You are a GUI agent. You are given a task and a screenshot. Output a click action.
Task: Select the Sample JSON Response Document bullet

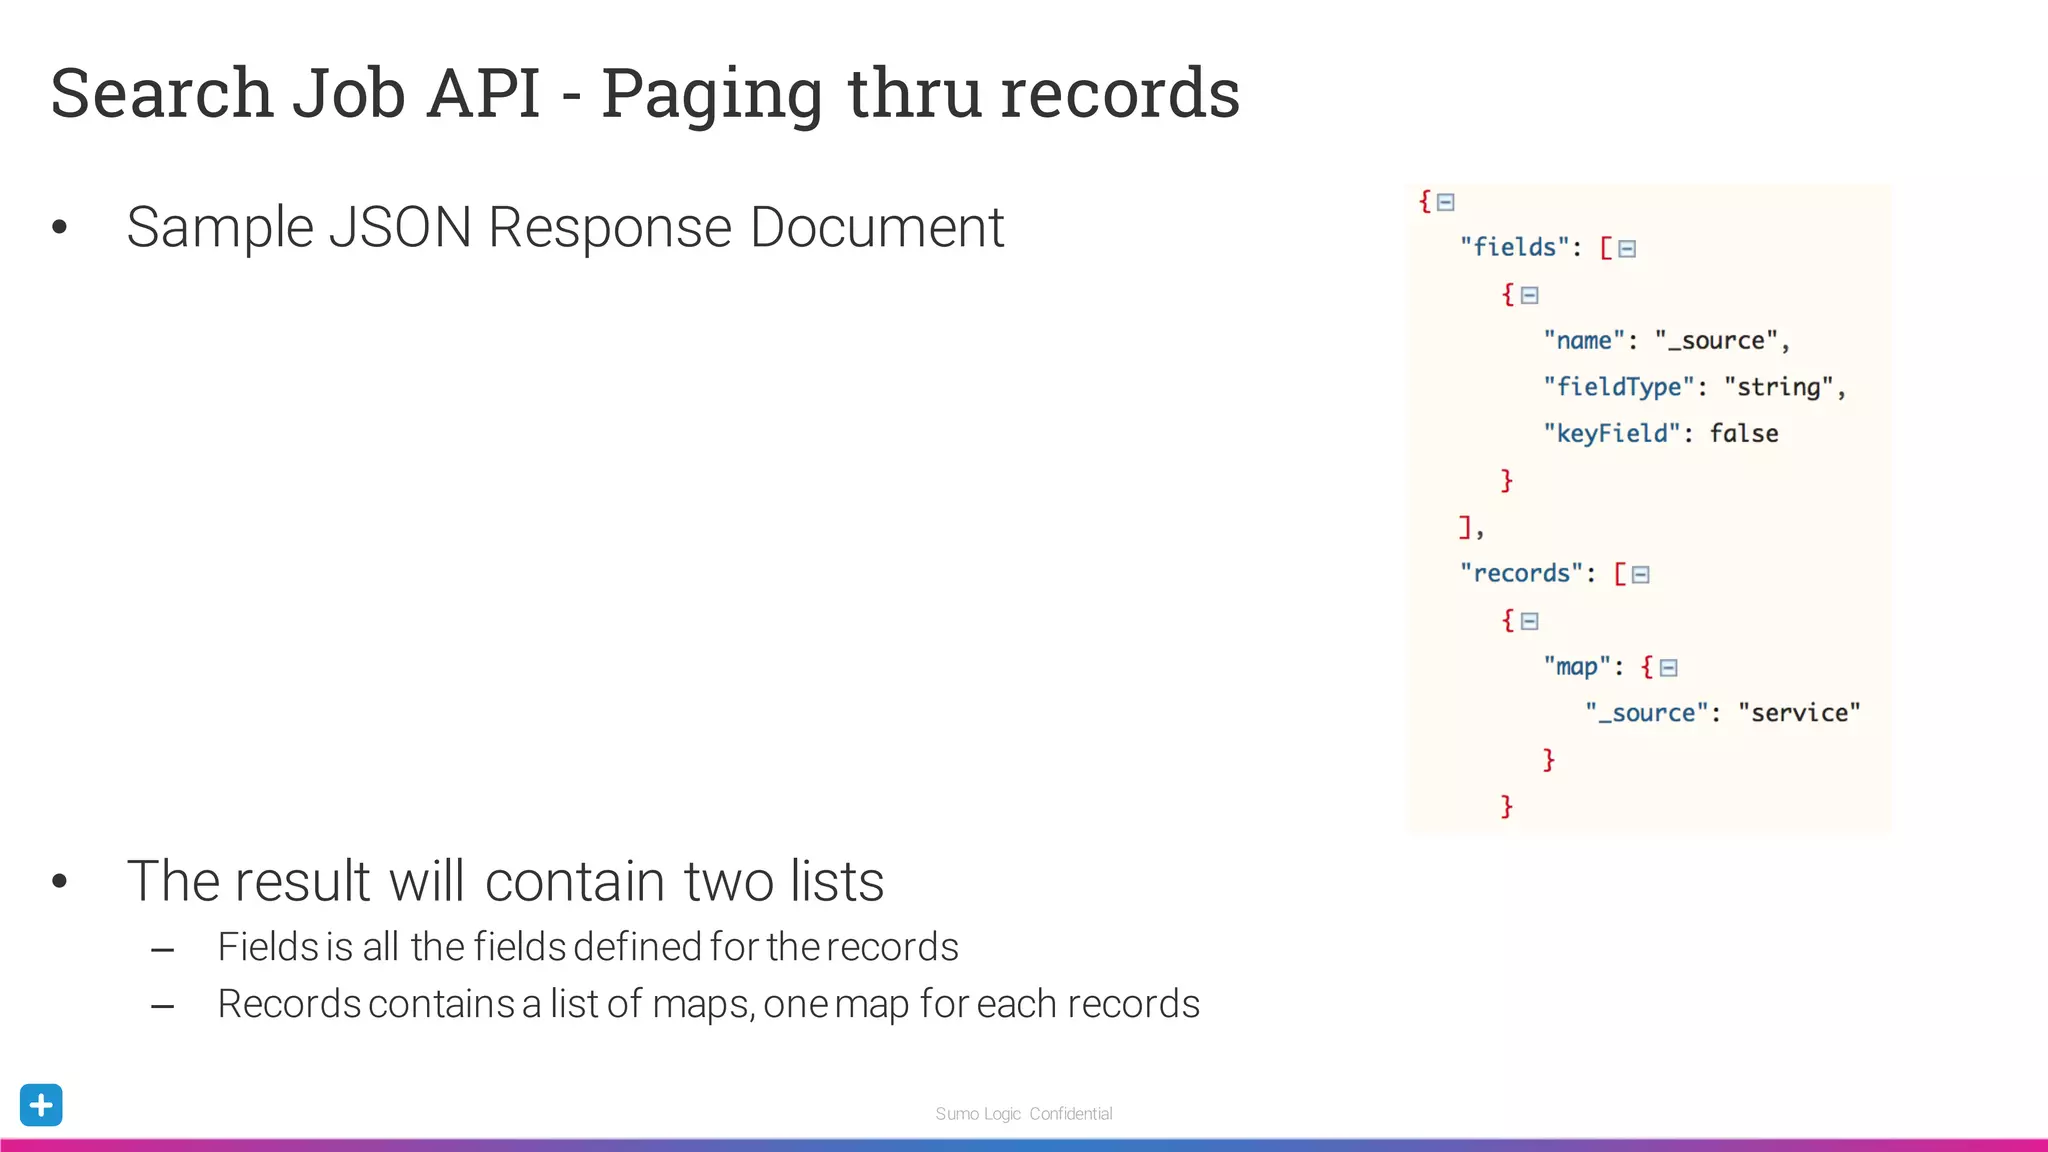pos(565,227)
